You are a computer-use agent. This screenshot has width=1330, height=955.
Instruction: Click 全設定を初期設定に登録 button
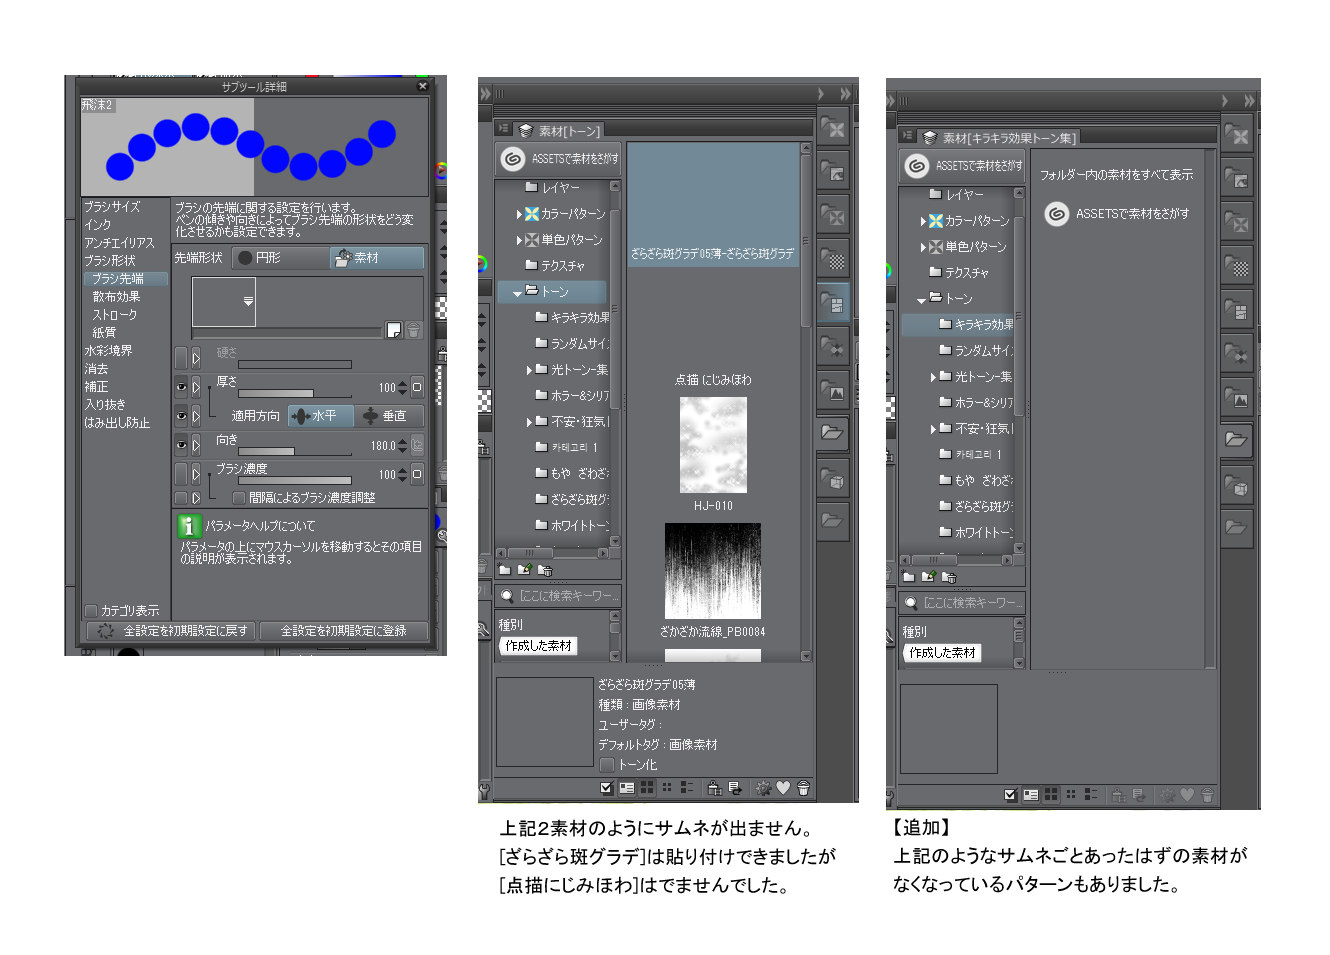(x=344, y=631)
